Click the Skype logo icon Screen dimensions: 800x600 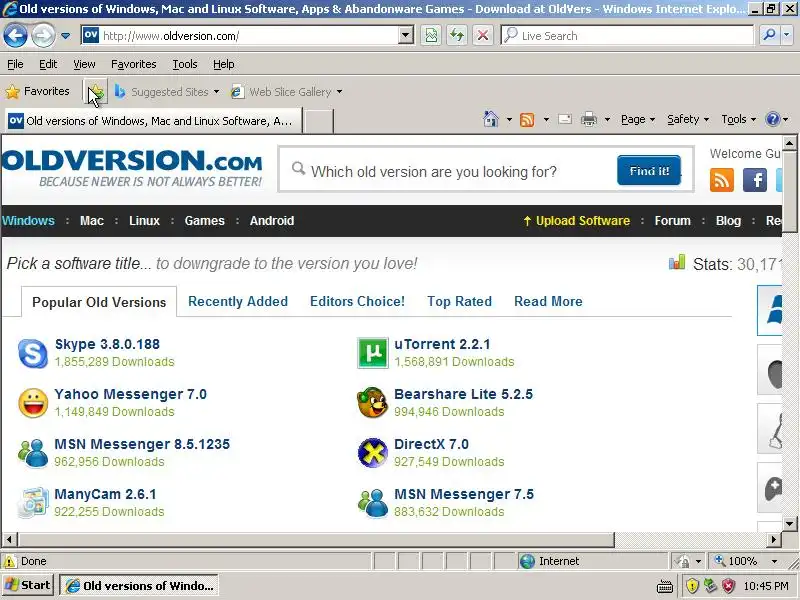33,353
